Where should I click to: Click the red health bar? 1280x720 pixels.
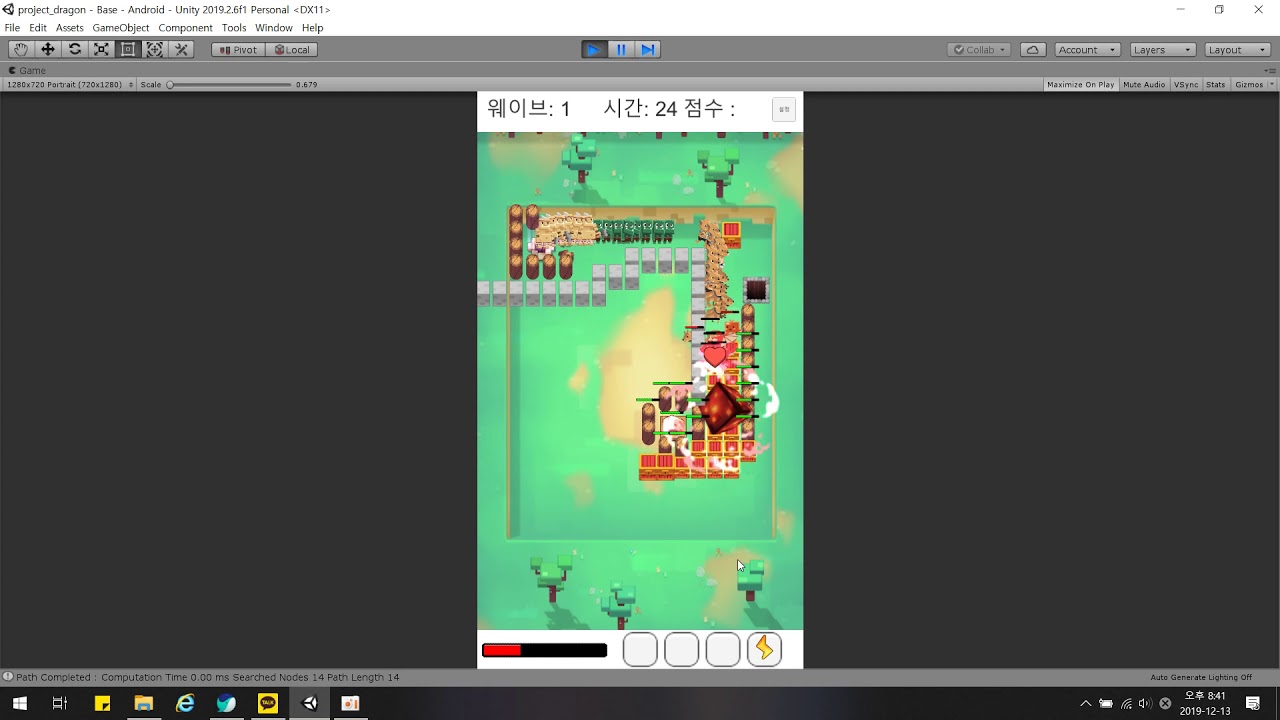pos(544,650)
